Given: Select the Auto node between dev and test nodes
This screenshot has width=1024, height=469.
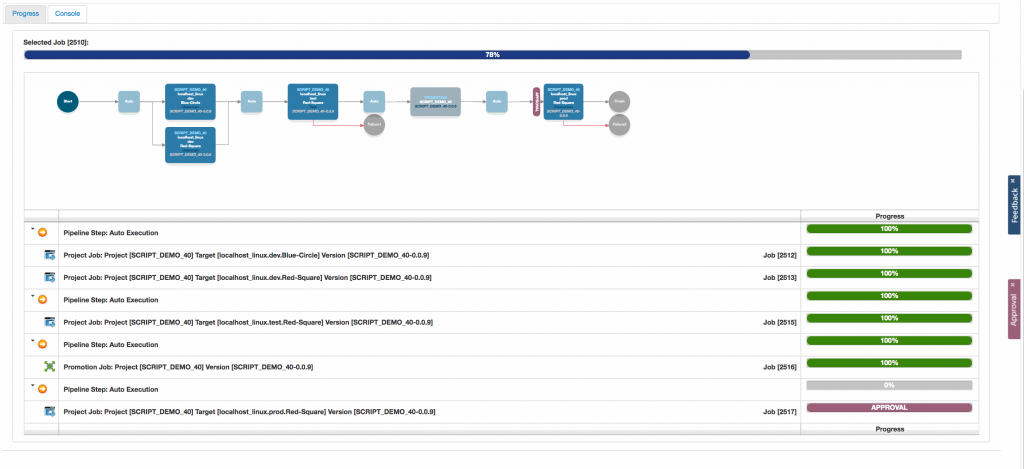Looking at the screenshot, I should click(x=251, y=101).
